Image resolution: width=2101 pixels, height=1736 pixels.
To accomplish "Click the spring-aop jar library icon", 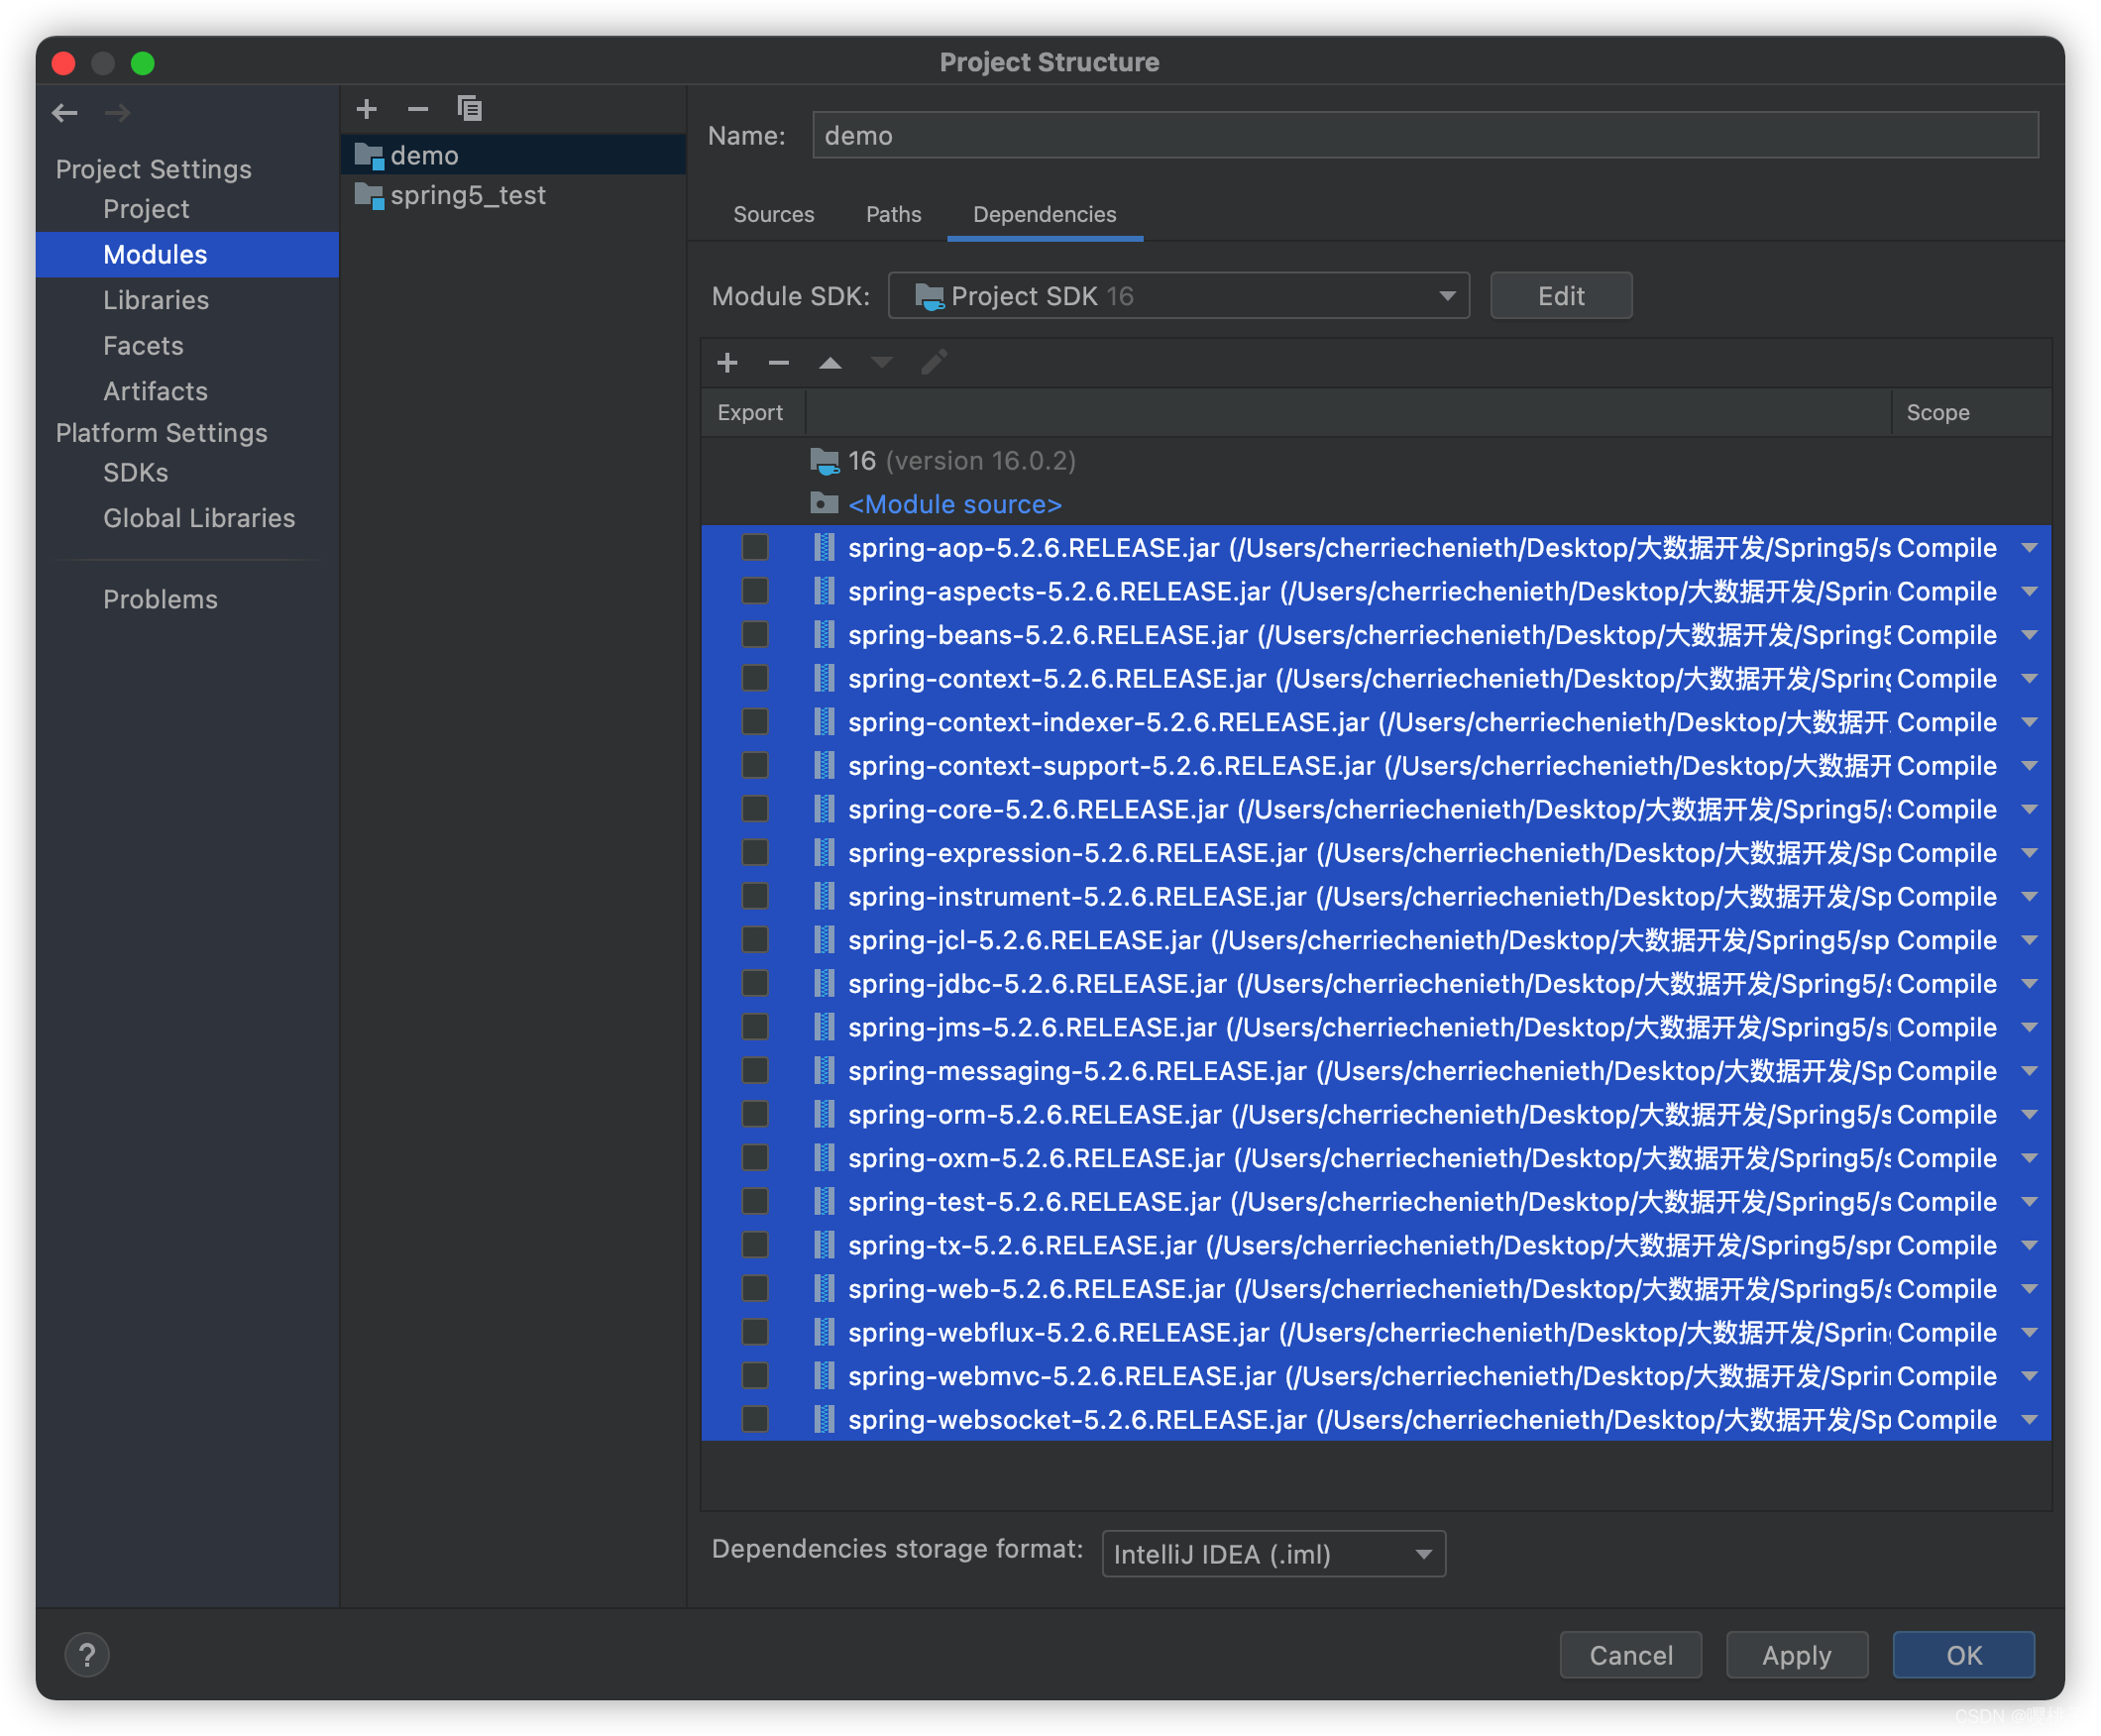I will click(x=824, y=547).
